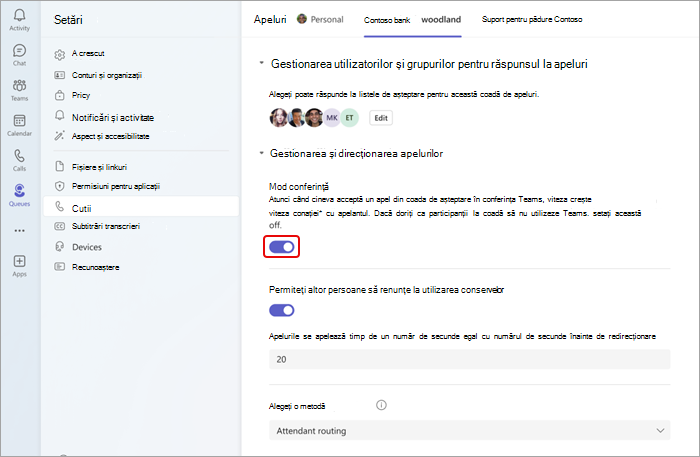Open Chat in the app rail
The width and height of the screenshot is (700, 457).
coord(20,50)
